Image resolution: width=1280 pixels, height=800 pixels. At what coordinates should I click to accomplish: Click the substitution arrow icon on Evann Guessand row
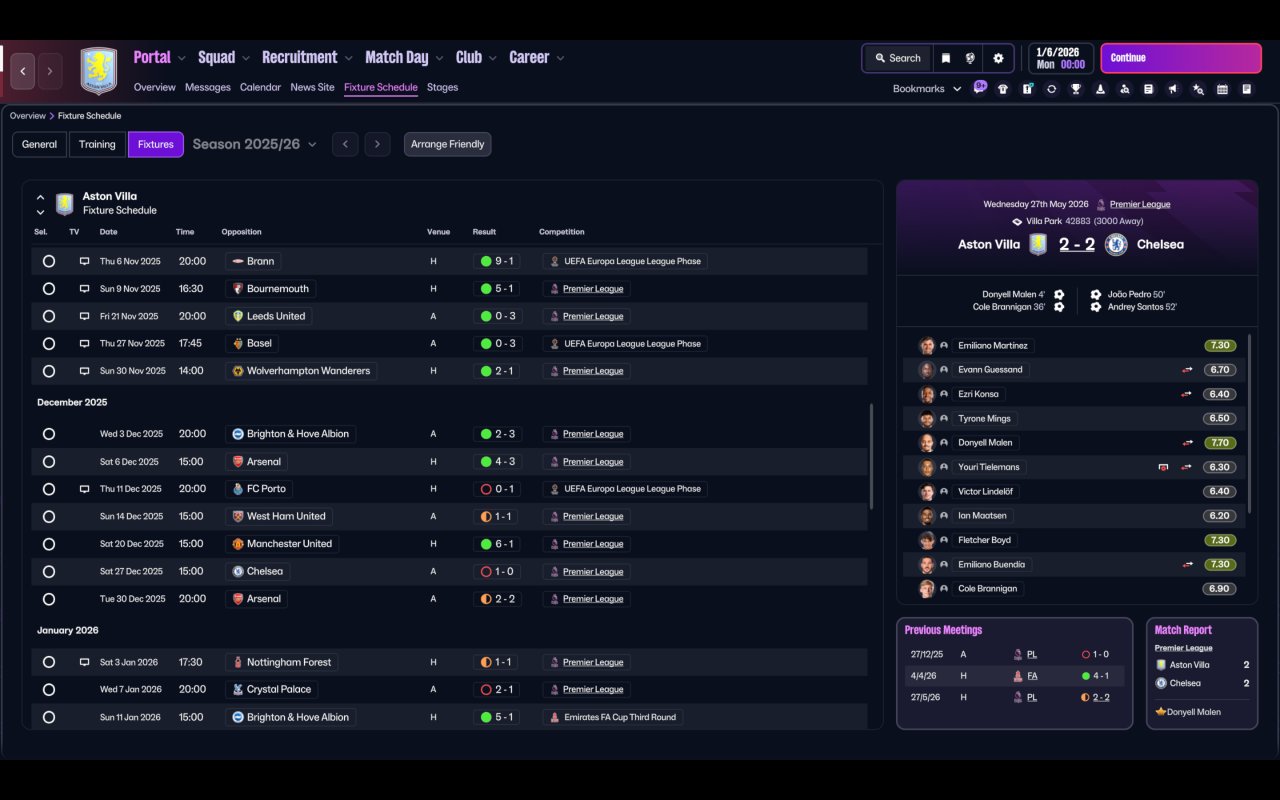point(1187,370)
